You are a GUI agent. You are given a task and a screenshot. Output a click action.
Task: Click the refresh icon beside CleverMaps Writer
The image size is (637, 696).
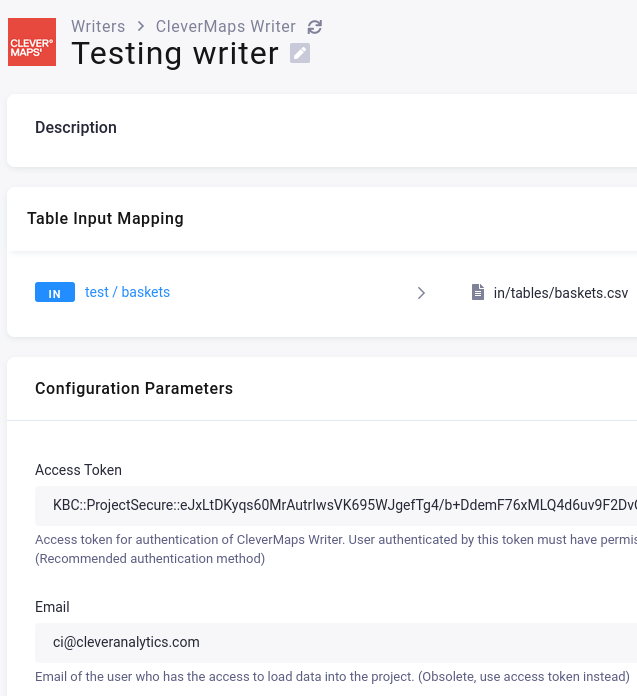tap(315, 27)
